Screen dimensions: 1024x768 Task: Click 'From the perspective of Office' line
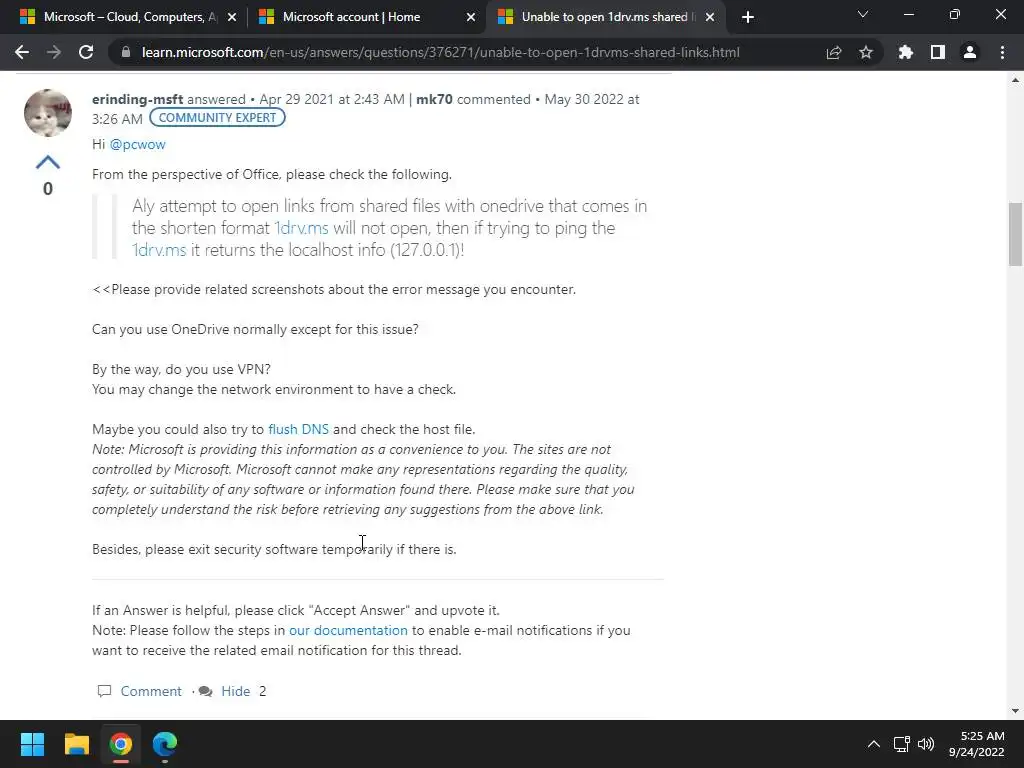272,174
